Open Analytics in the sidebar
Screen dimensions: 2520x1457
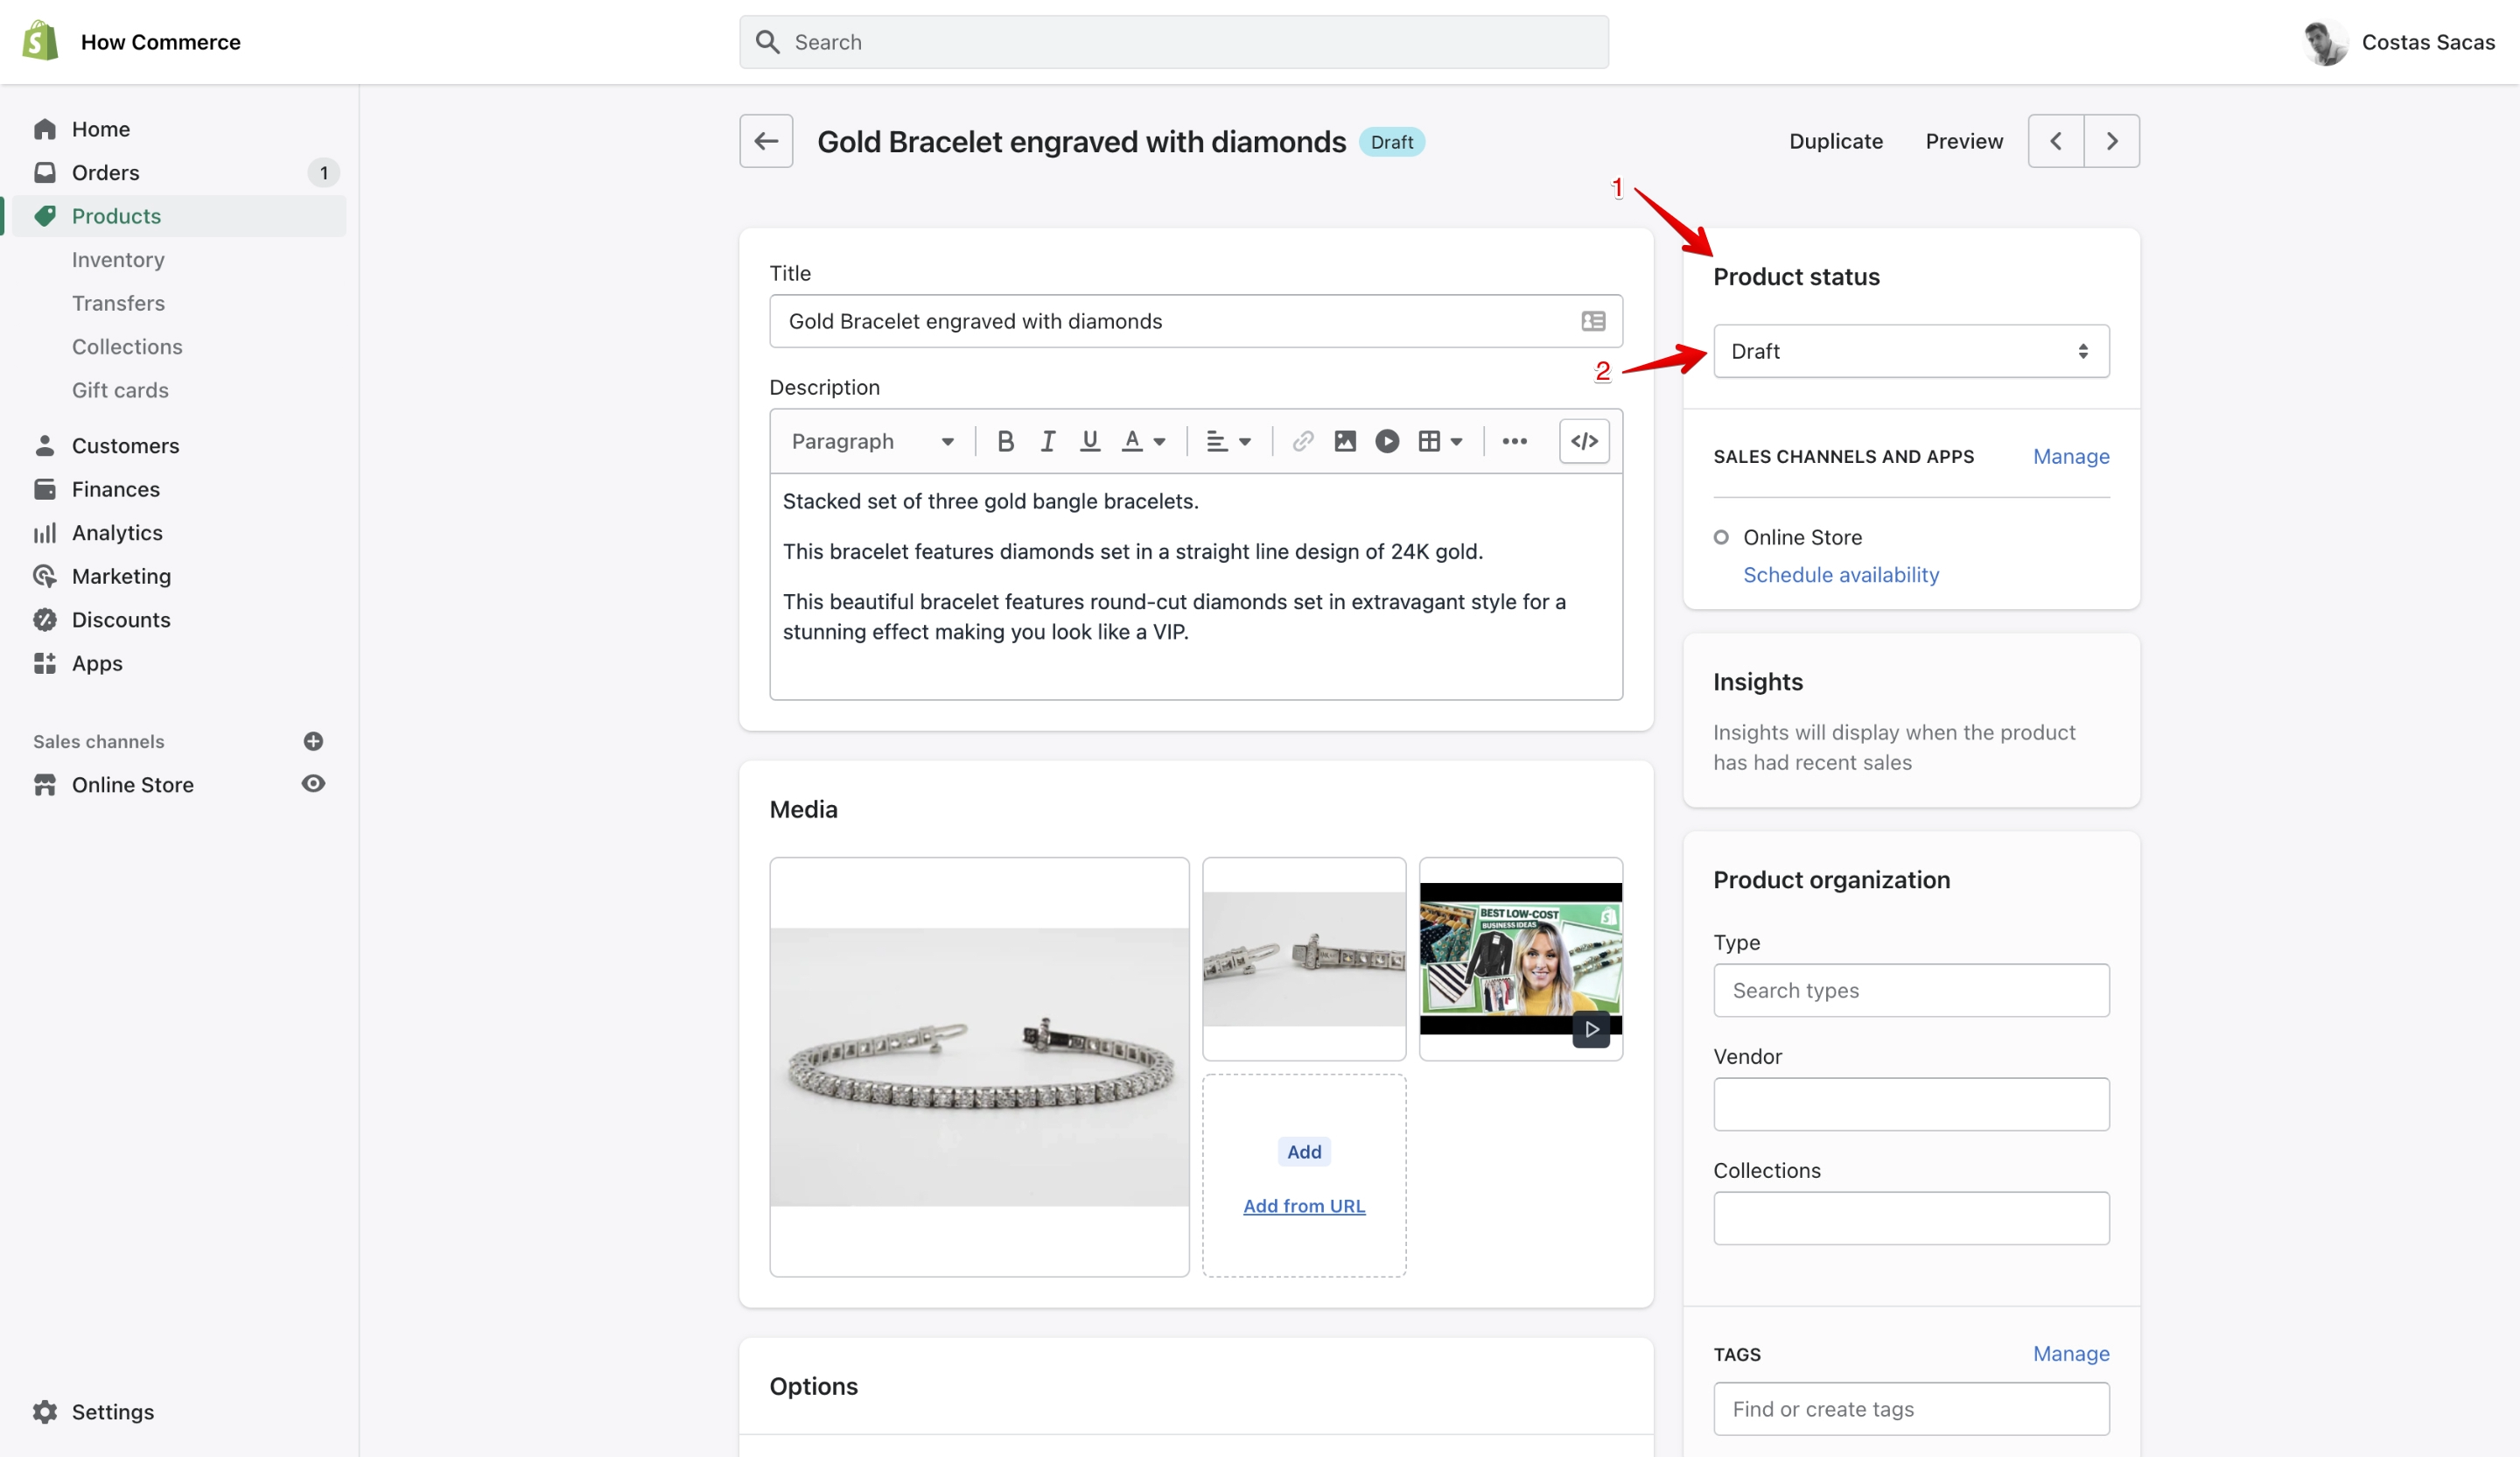(x=117, y=532)
